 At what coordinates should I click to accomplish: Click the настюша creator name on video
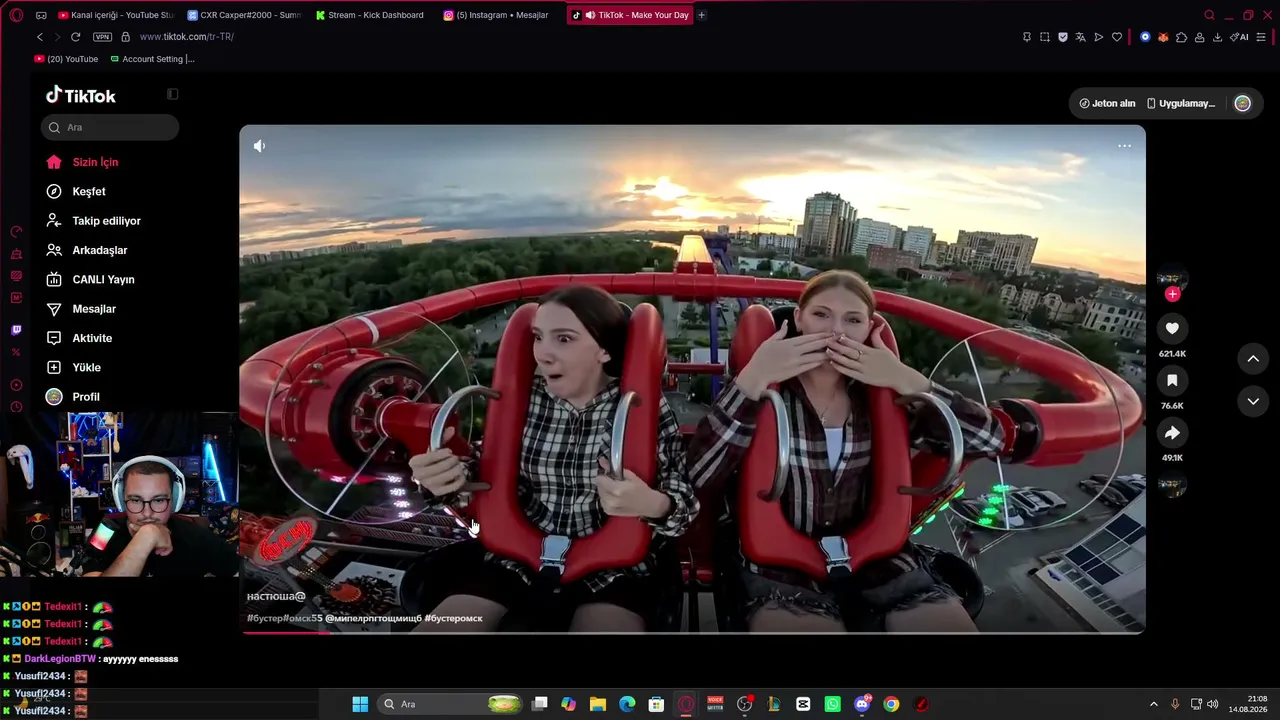(x=276, y=596)
